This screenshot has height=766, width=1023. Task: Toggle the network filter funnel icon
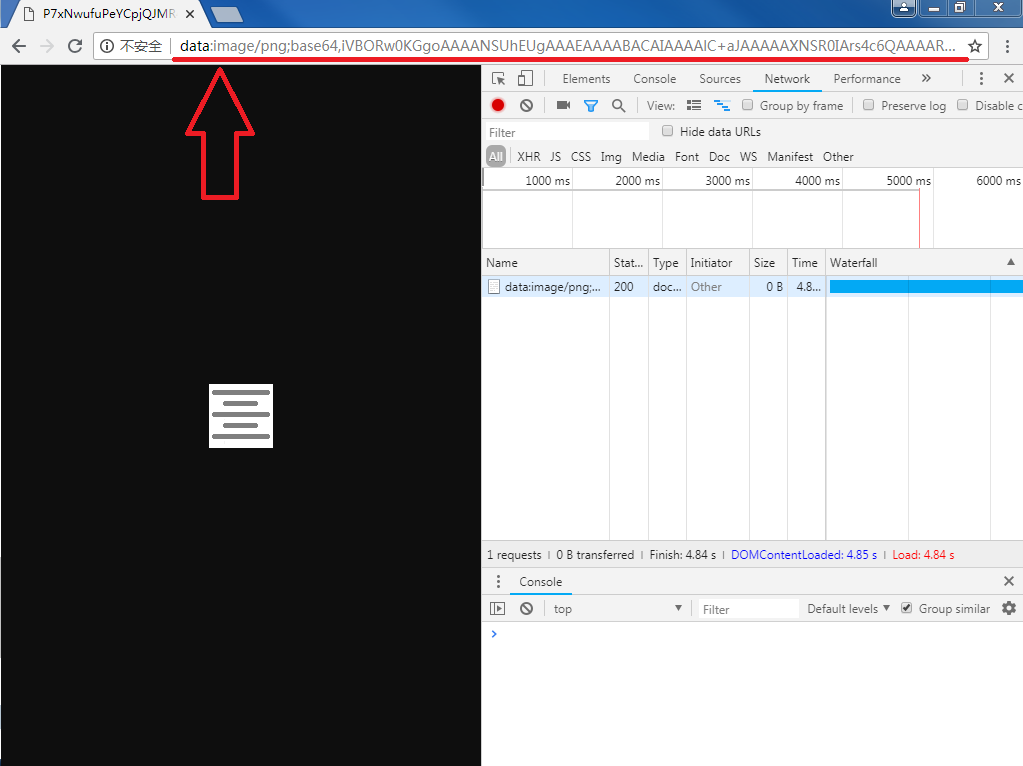(591, 105)
